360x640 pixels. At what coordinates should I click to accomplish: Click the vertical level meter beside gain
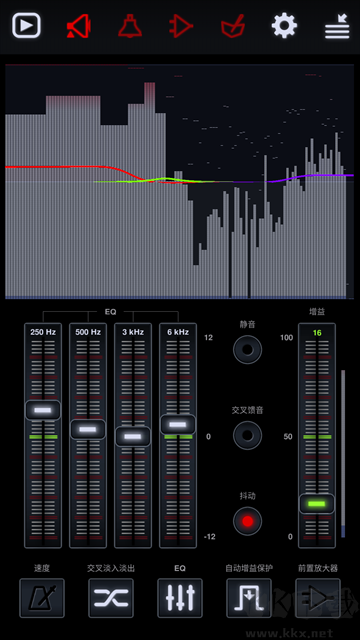[x=343, y=453]
